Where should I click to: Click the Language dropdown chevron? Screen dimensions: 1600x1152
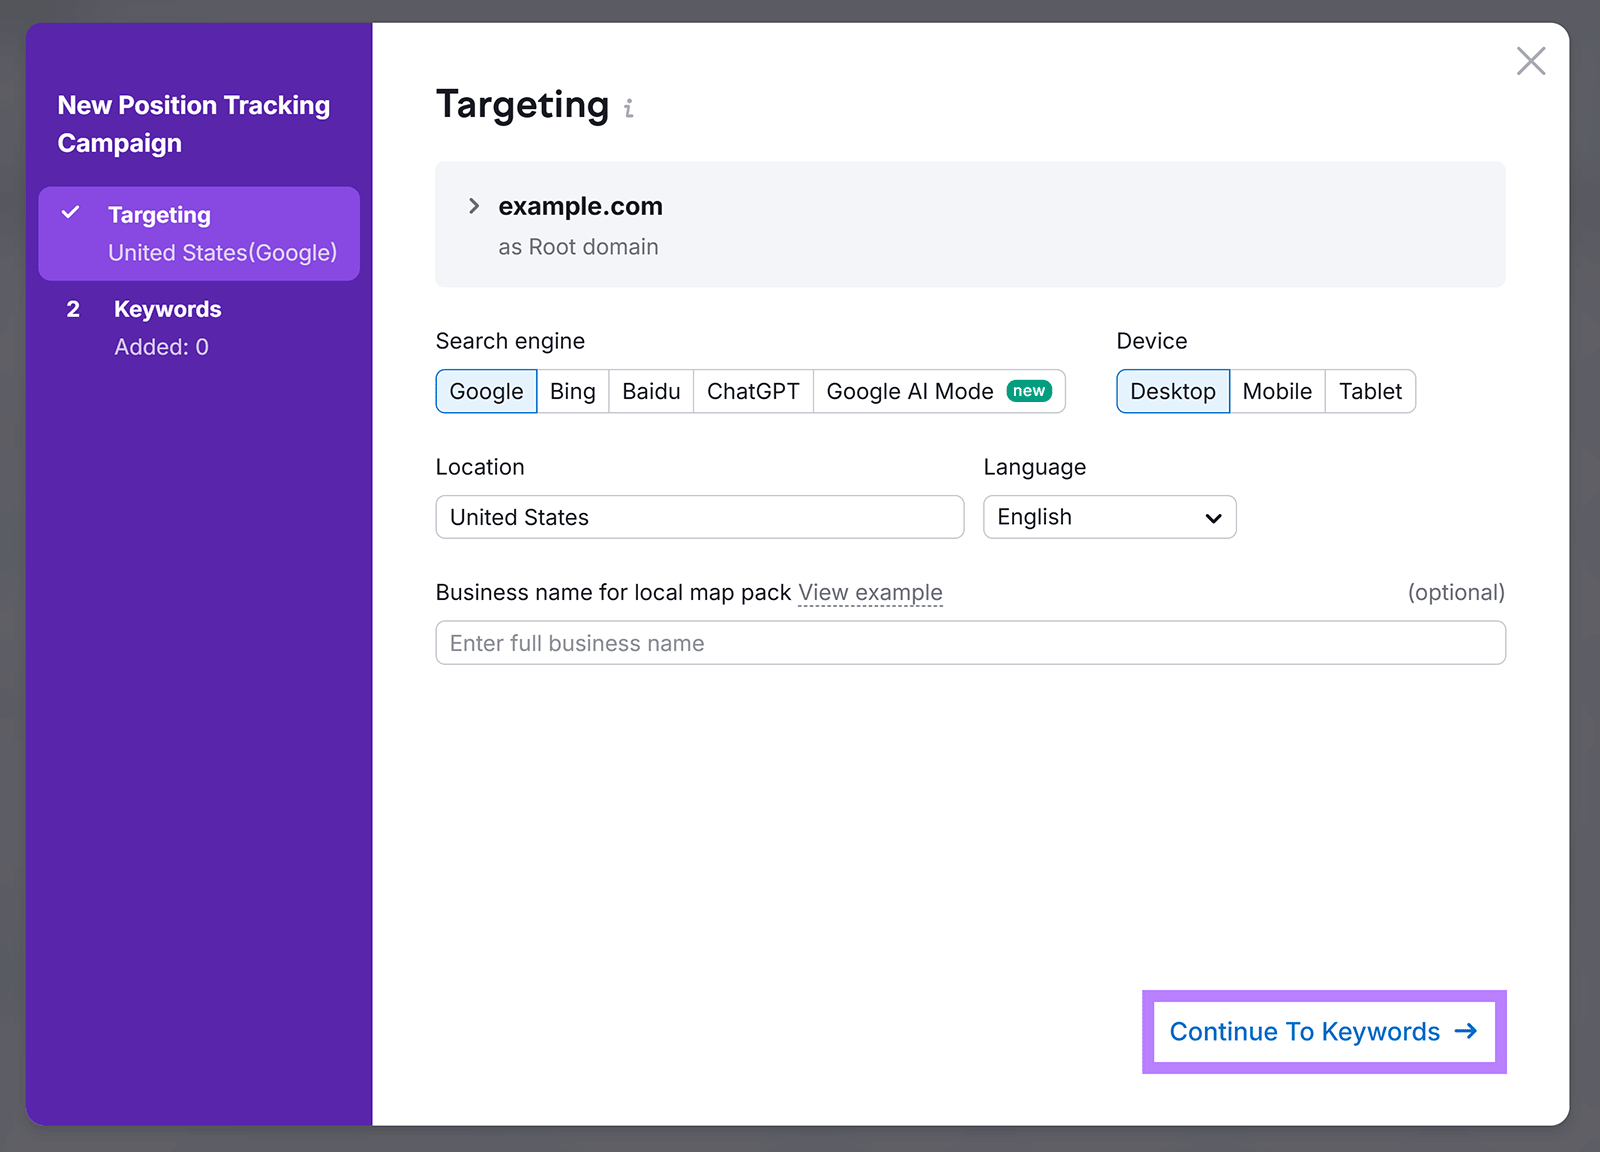tap(1212, 518)
